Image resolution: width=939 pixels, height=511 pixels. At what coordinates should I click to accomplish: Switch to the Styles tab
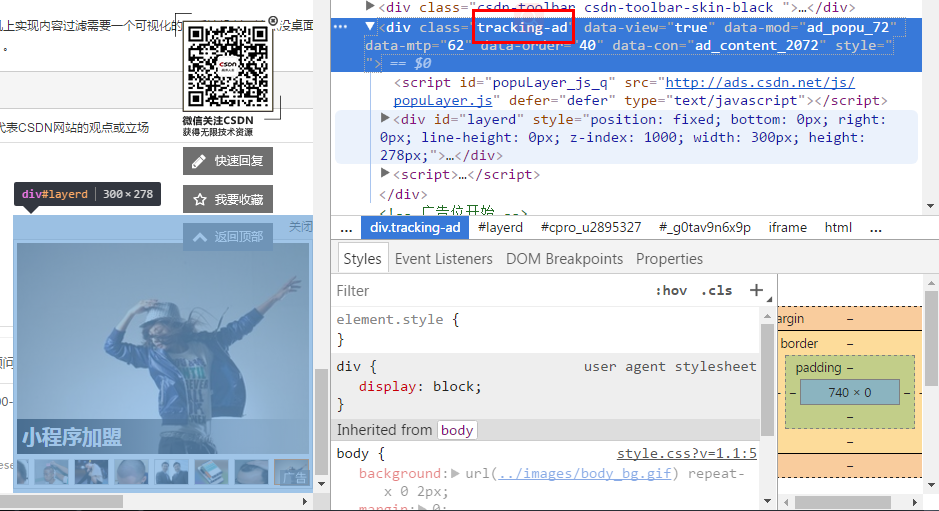362,259
